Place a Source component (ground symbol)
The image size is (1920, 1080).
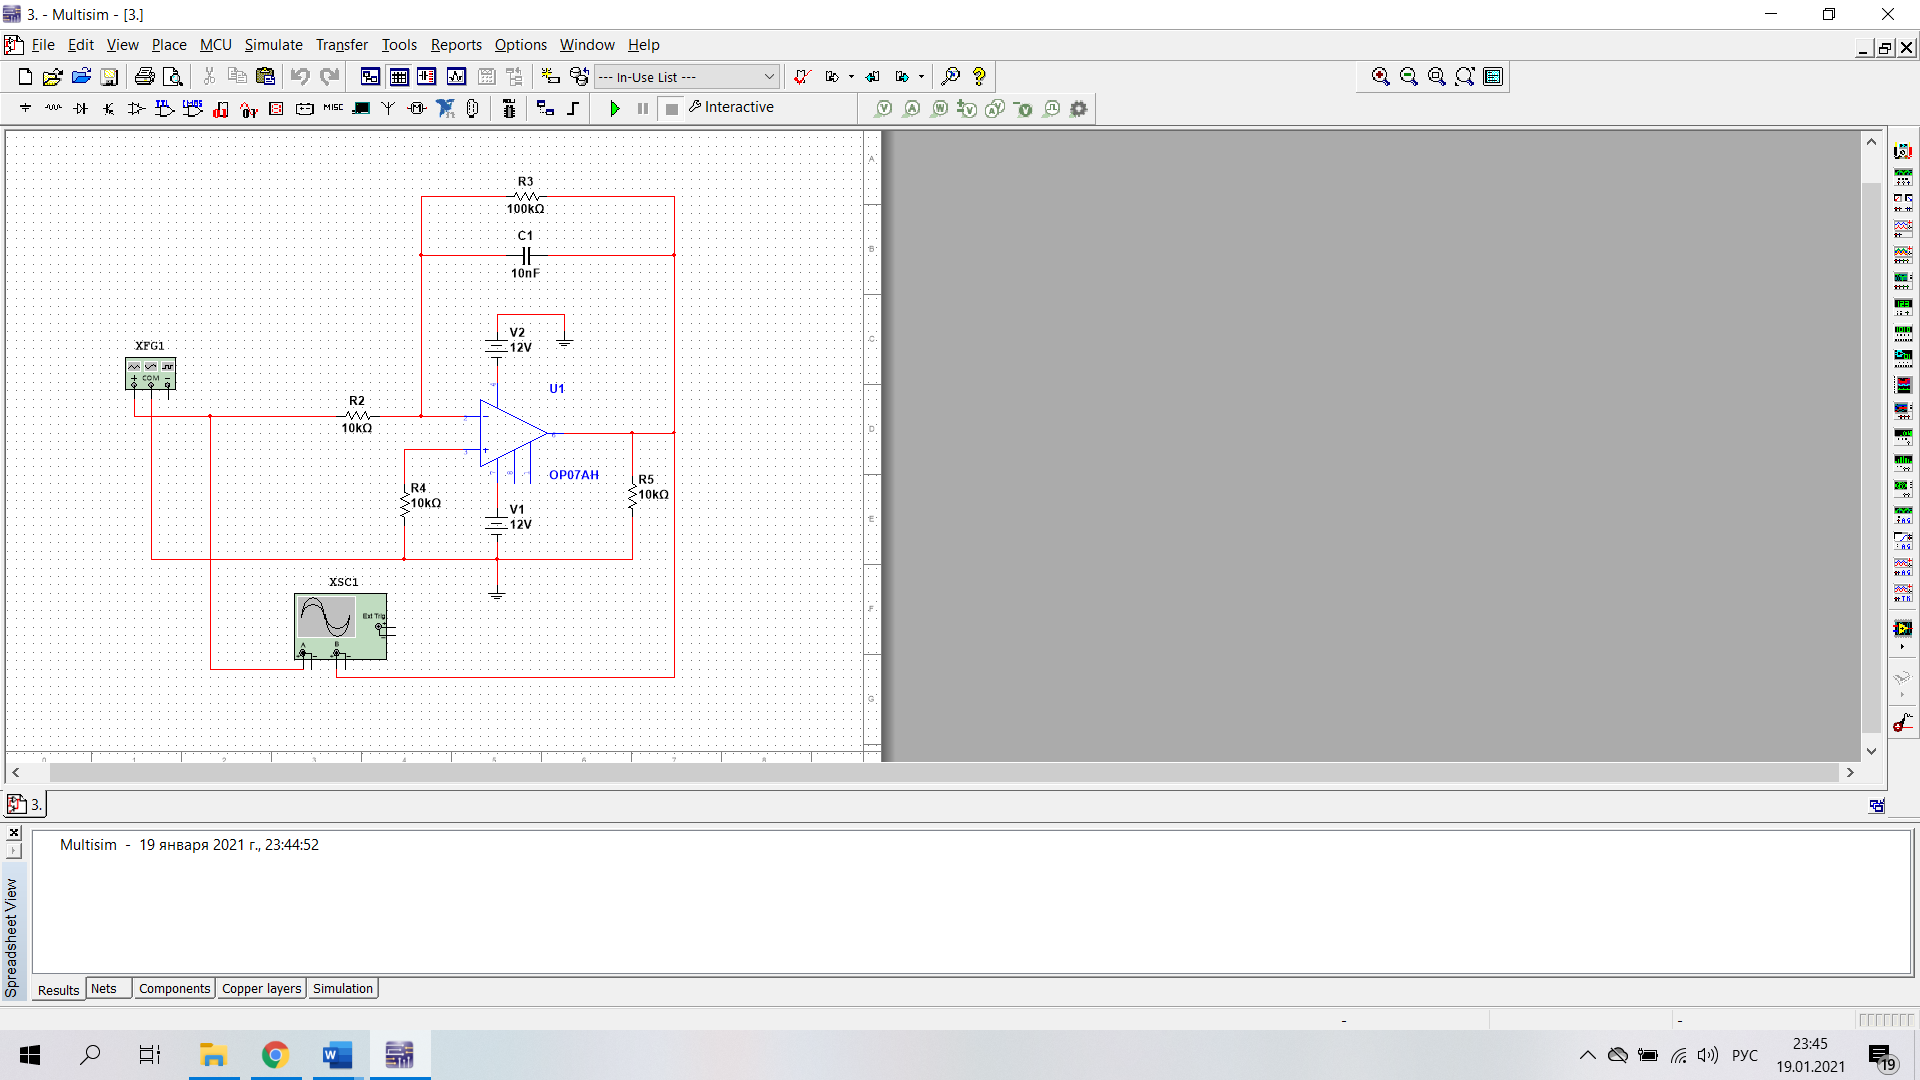25,108
